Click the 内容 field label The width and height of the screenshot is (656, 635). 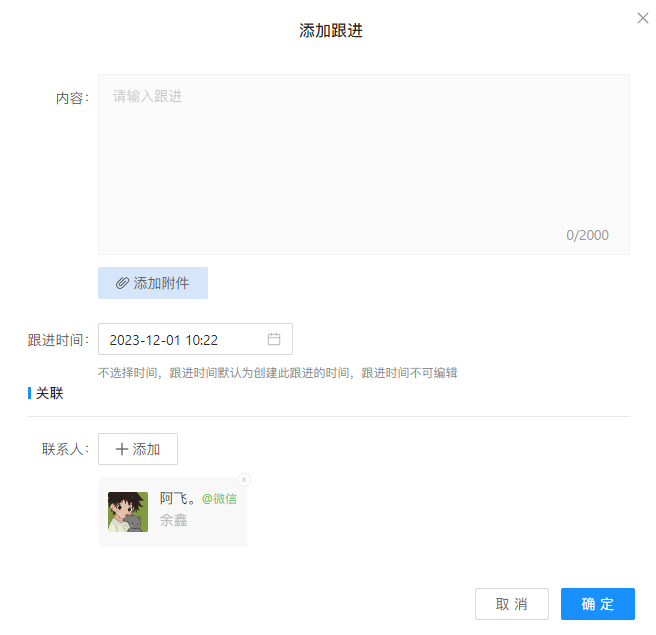[x=71, y=98]
